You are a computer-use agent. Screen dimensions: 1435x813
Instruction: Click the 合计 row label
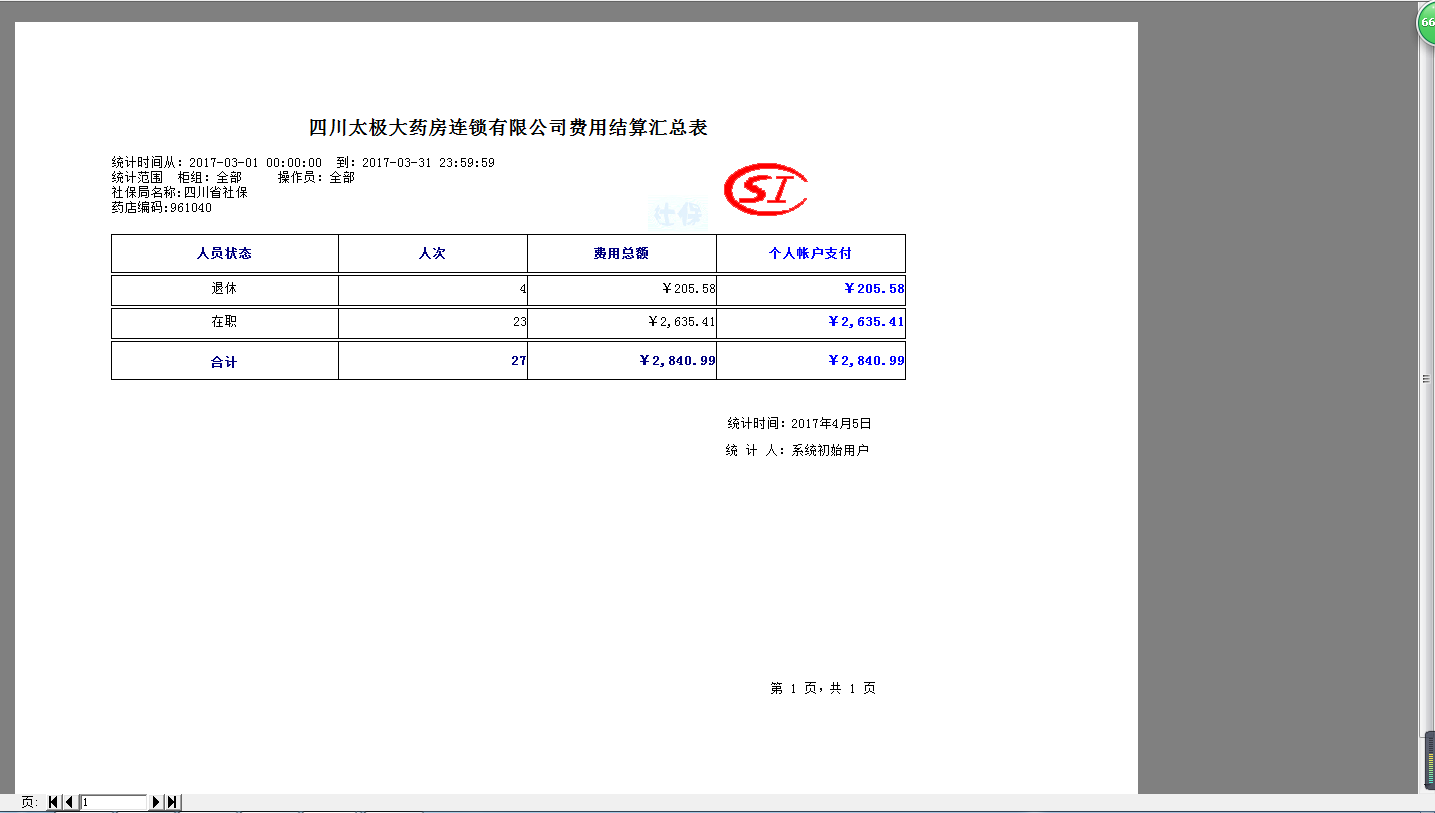click(x=224, y=362)
